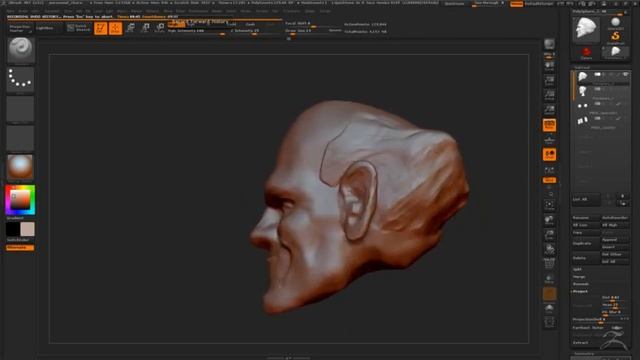Screen dimensions: 640x360
Task: Click the Zoom canvas icon
Action: (x=549, y=80)
